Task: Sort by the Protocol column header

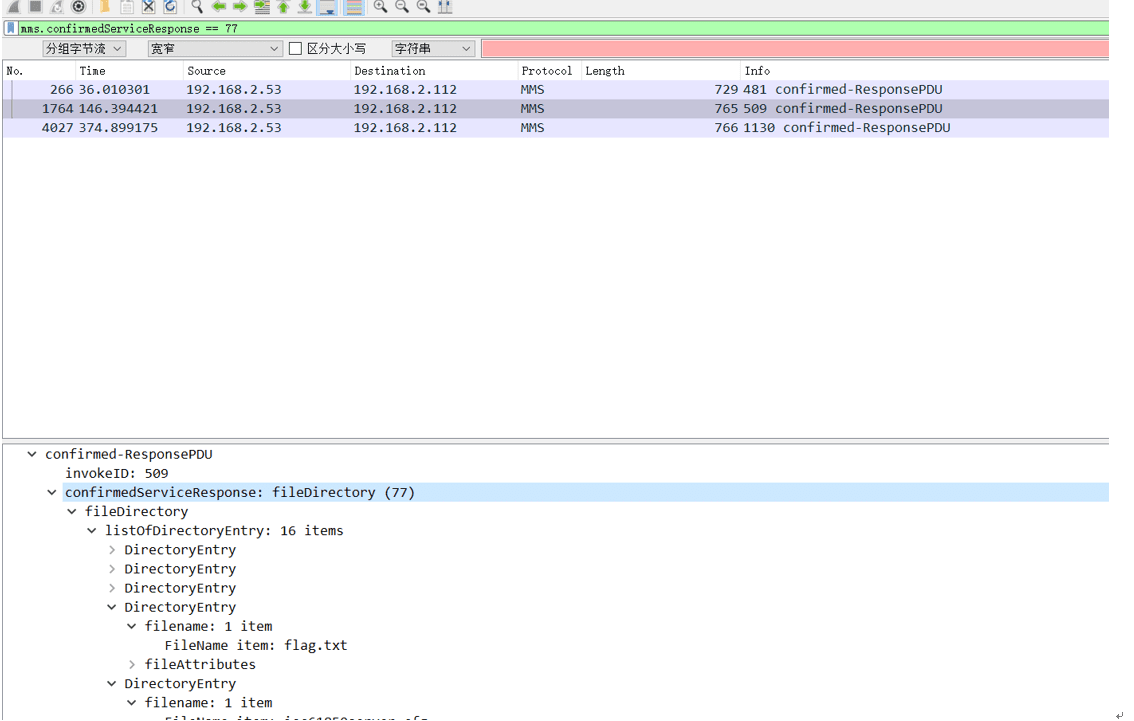Action: [x=547, y=71]
